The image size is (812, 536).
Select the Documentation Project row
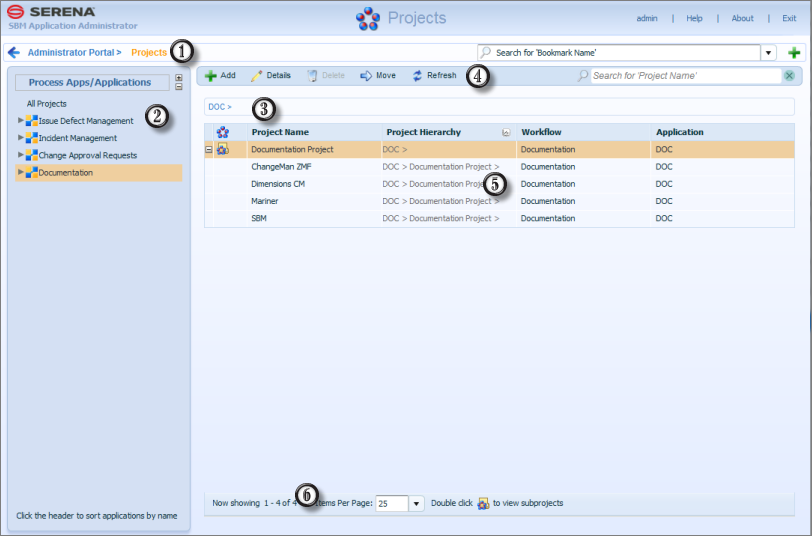pyautogui.click(x=499, y=150)
